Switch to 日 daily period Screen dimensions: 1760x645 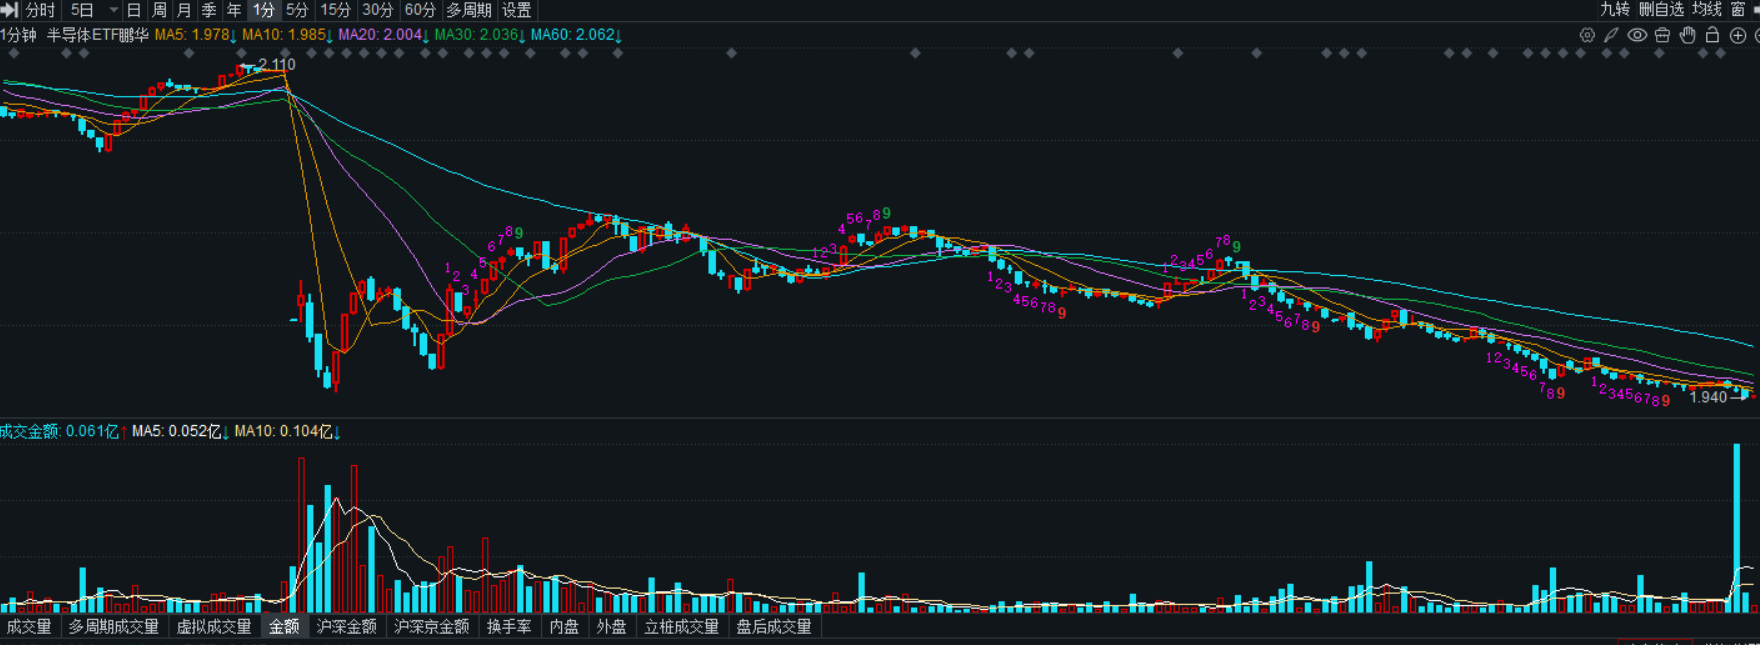click(x=134, y=10)
